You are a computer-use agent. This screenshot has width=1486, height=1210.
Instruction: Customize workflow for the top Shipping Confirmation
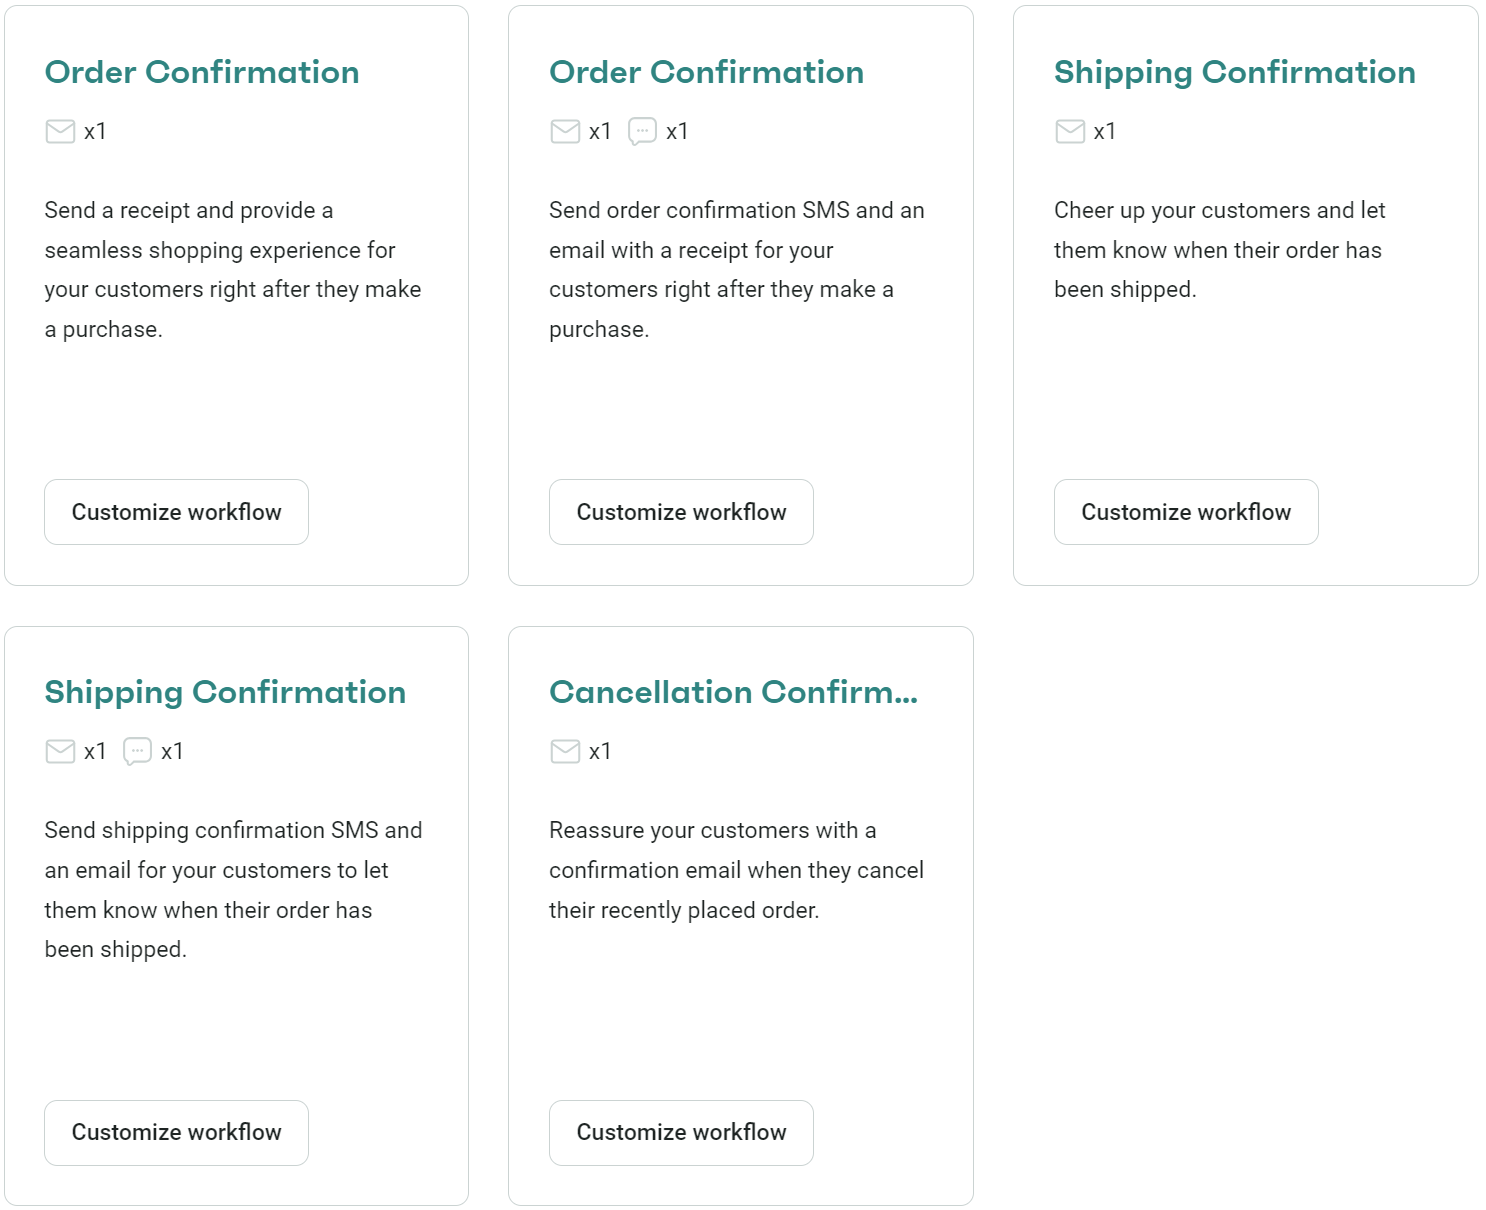1185,512
